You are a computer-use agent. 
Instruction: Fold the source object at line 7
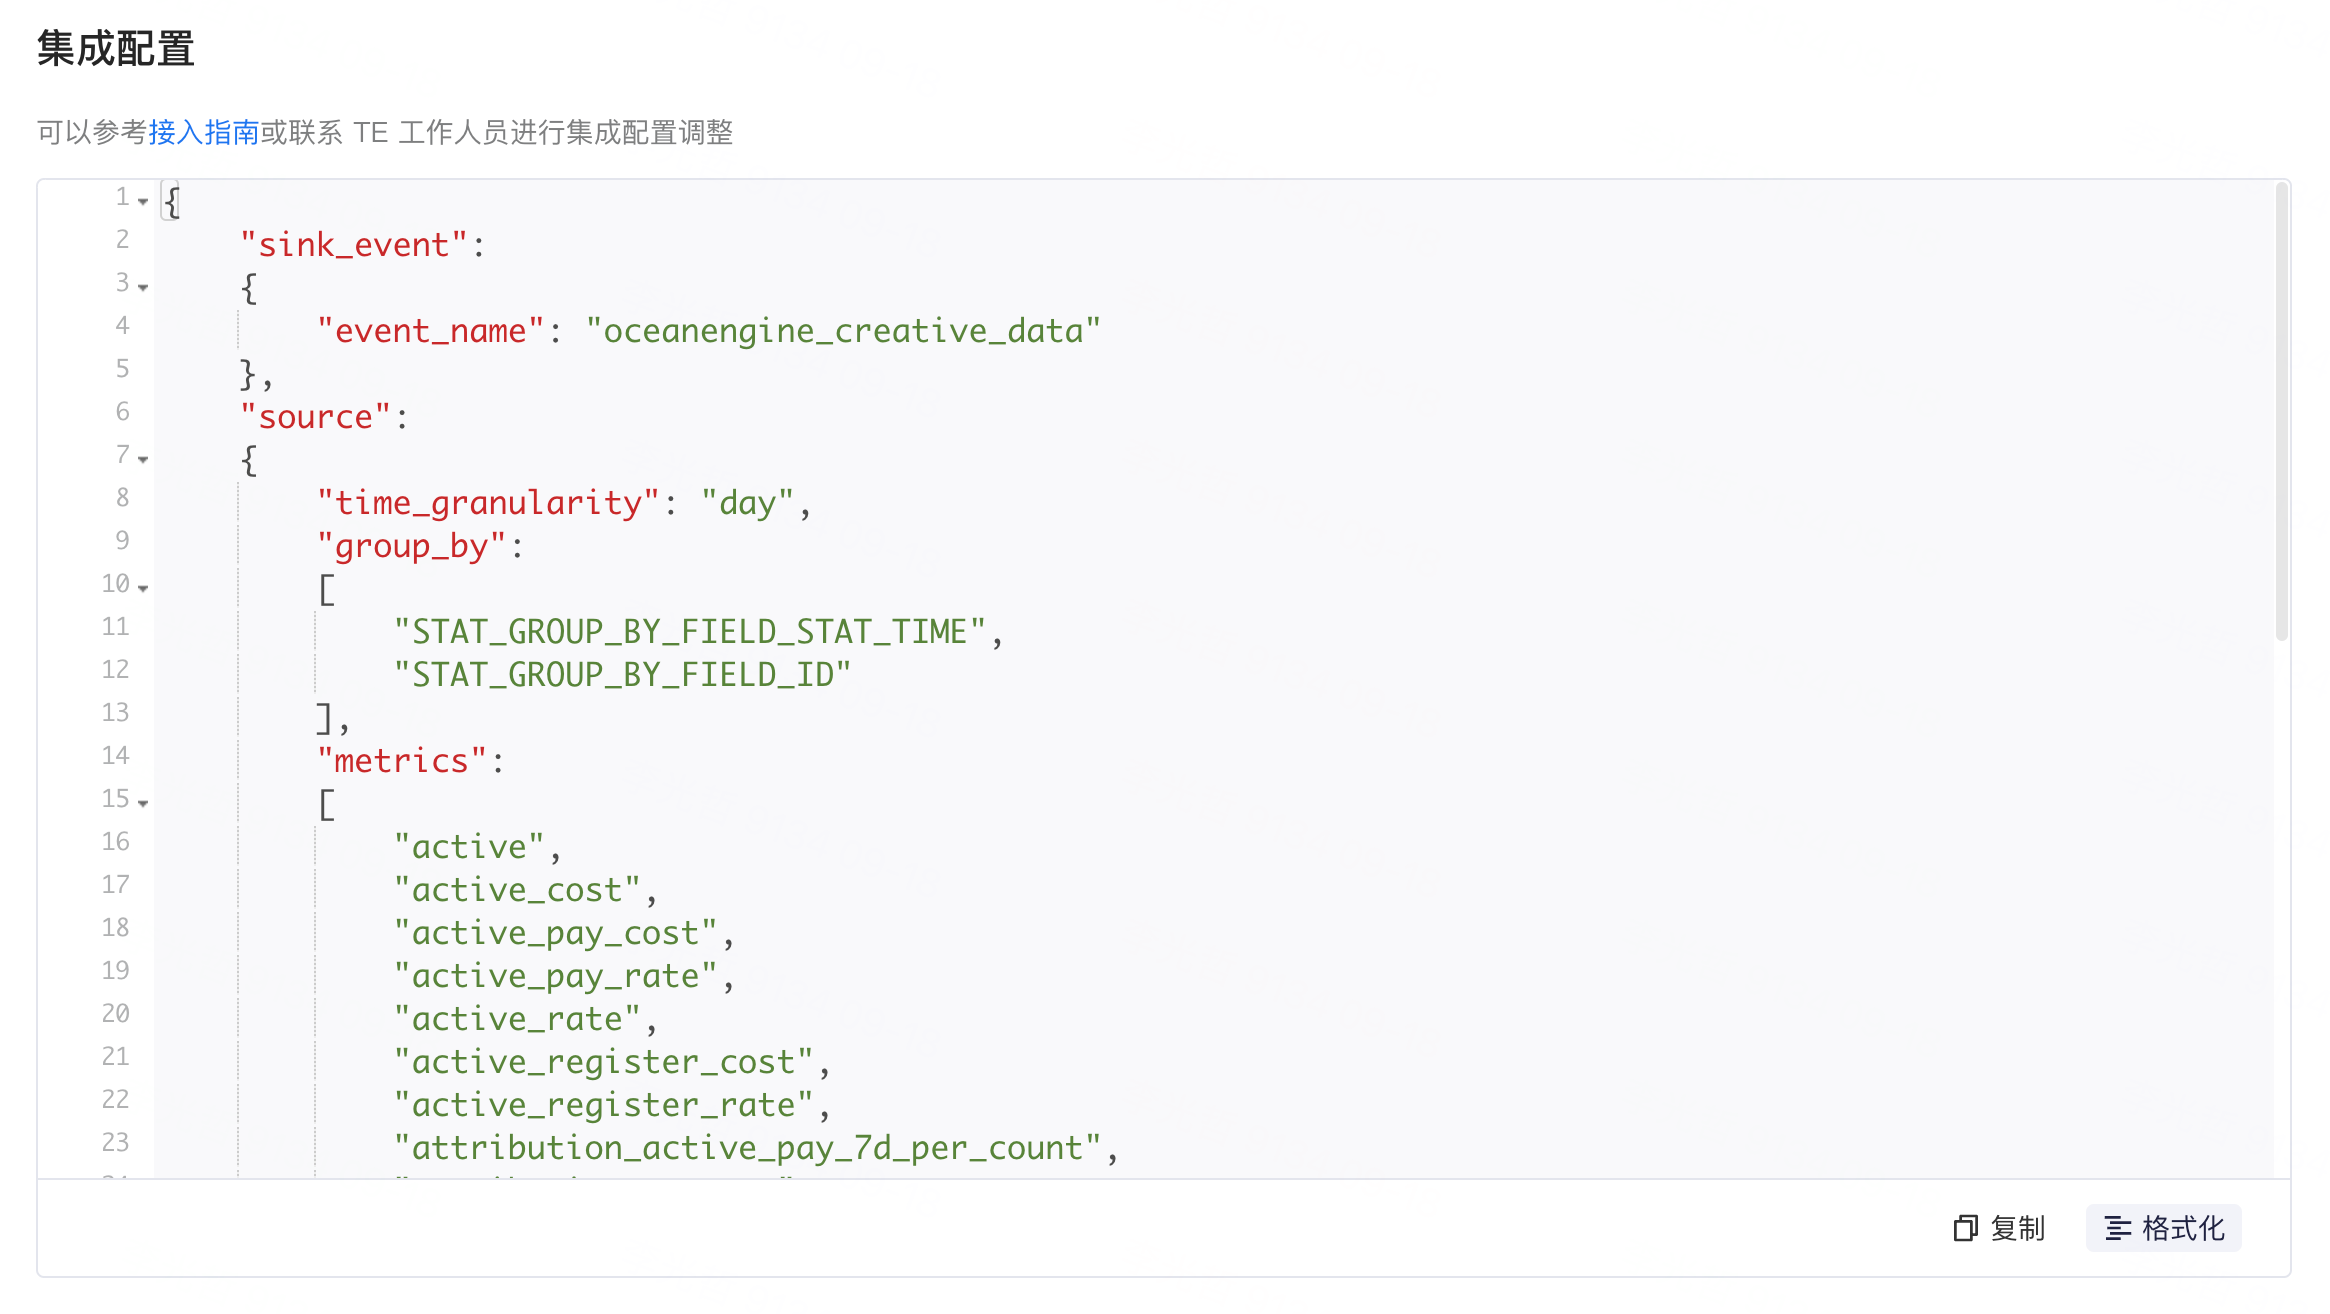143,460
